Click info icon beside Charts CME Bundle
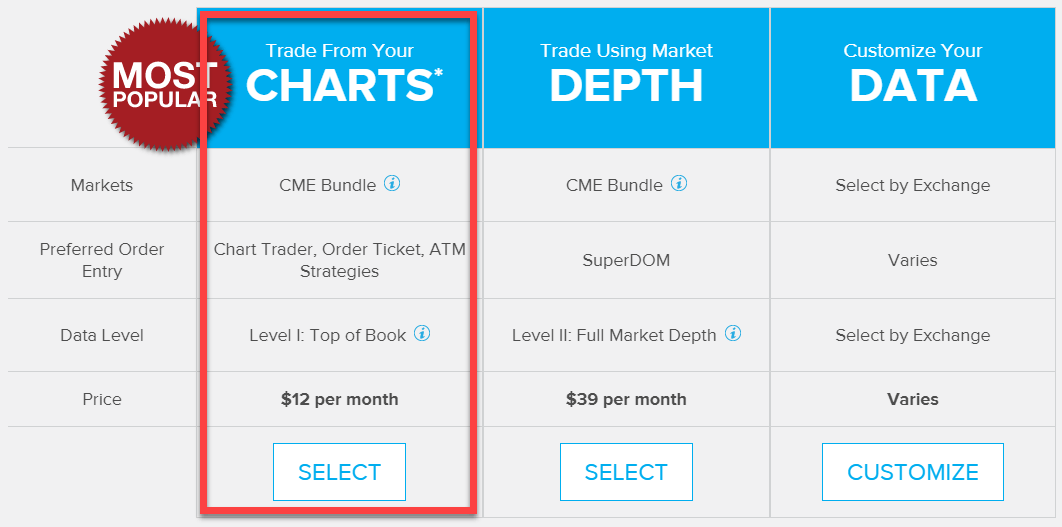 (392, 184)
